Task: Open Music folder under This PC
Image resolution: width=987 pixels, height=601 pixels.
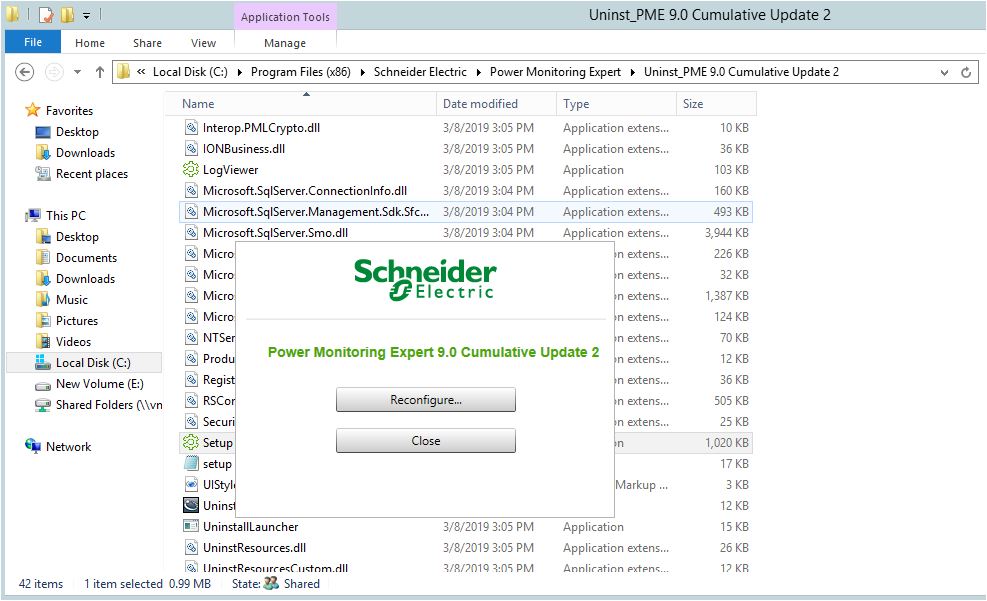Action: pos(71,300)
